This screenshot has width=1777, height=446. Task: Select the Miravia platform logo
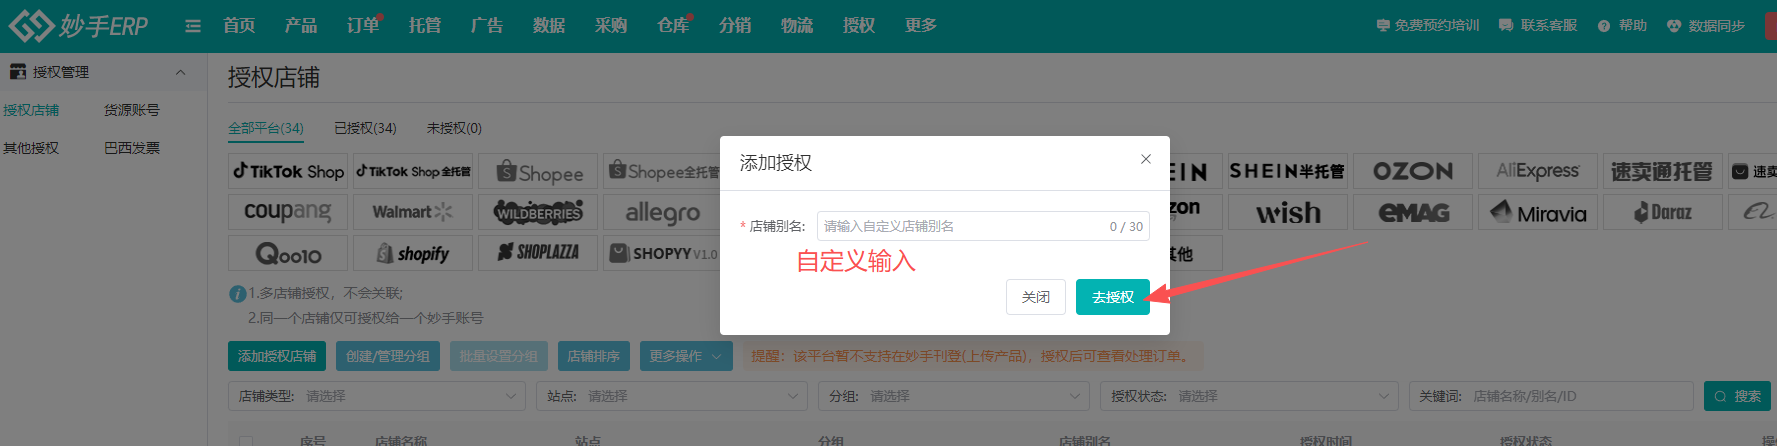point(1538,212)
